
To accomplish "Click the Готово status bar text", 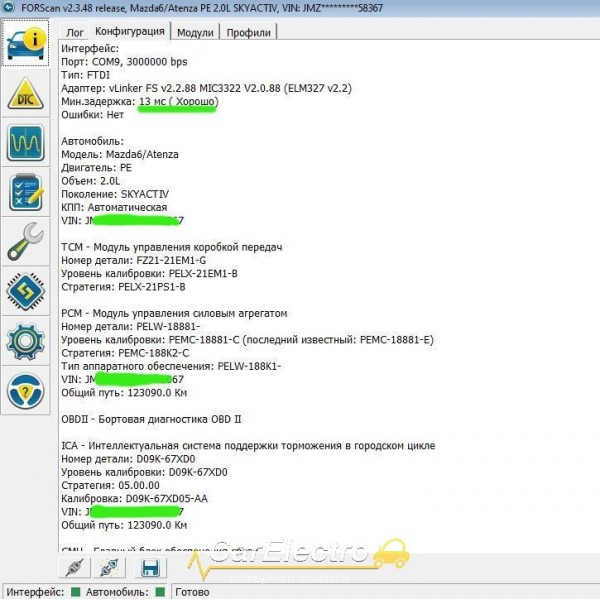I will click(x=193, y=591).
